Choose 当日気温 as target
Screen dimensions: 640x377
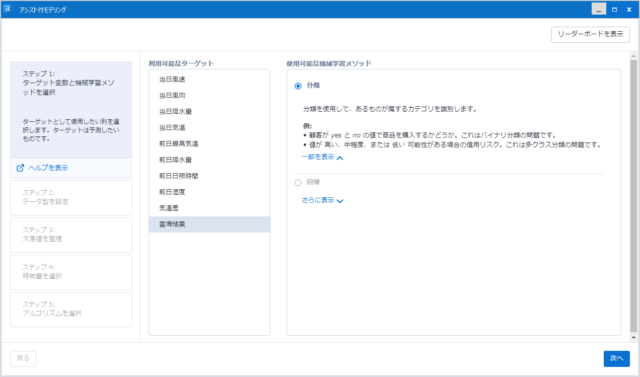point(209,127)
